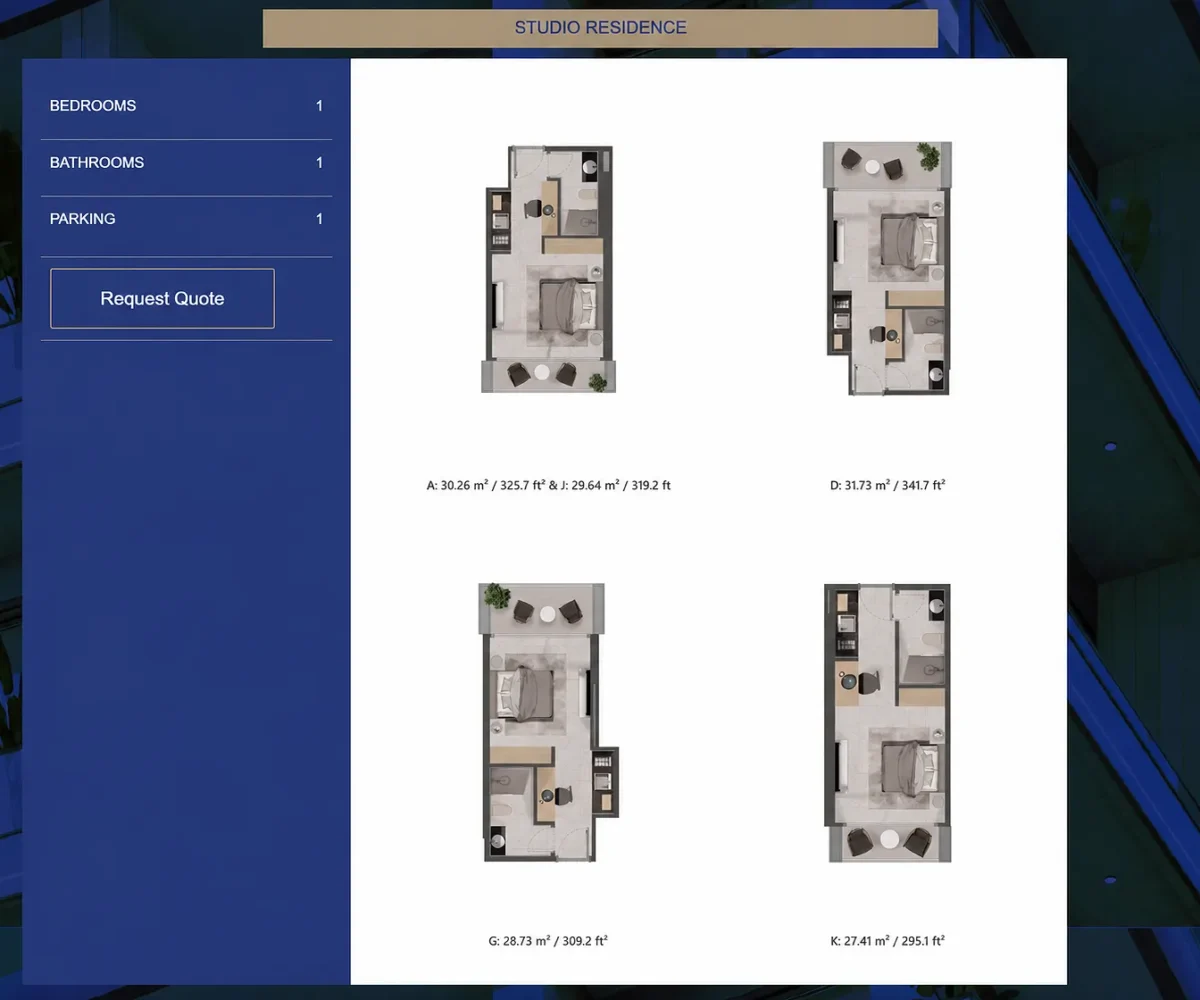Click the bathroom sink in type K plan
The height and width of the screenshot is (1000, 1200).
(937, 605)
